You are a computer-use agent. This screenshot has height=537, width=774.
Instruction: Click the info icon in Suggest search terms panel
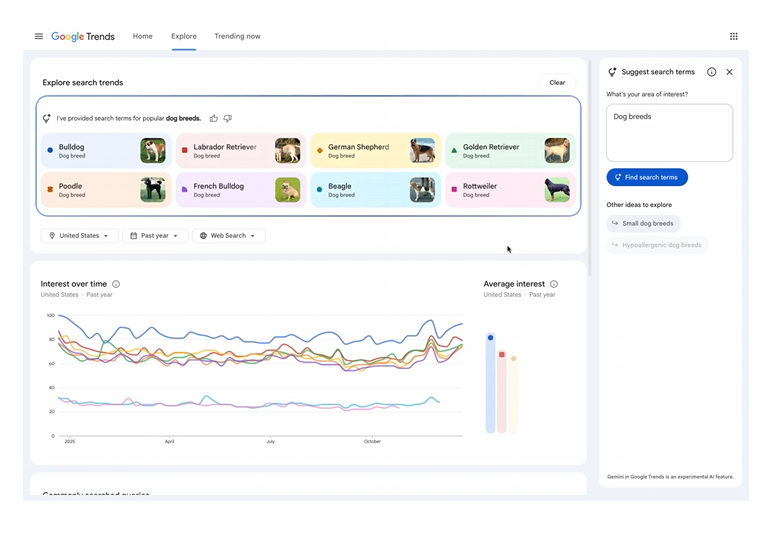711,72
